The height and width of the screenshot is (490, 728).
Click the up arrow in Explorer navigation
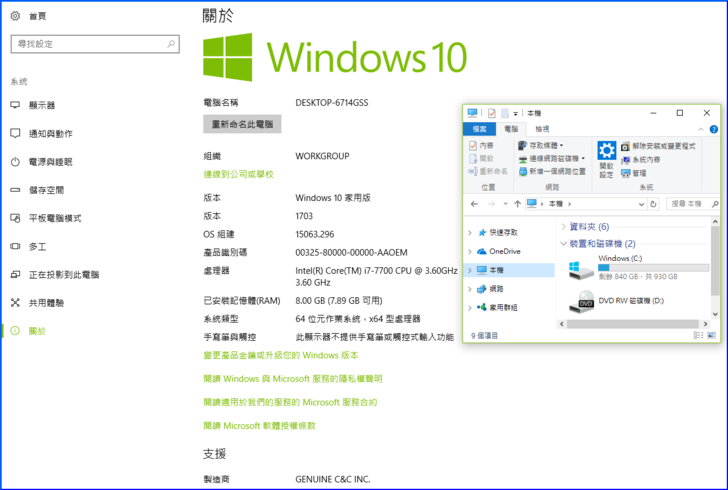(x=517, y=204)
